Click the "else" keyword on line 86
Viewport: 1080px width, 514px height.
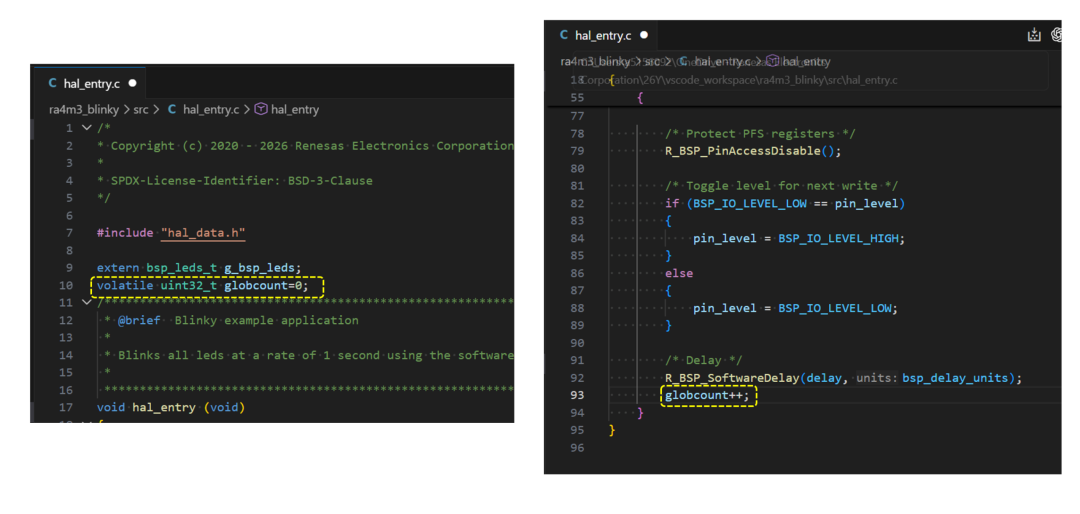[678, 273]
